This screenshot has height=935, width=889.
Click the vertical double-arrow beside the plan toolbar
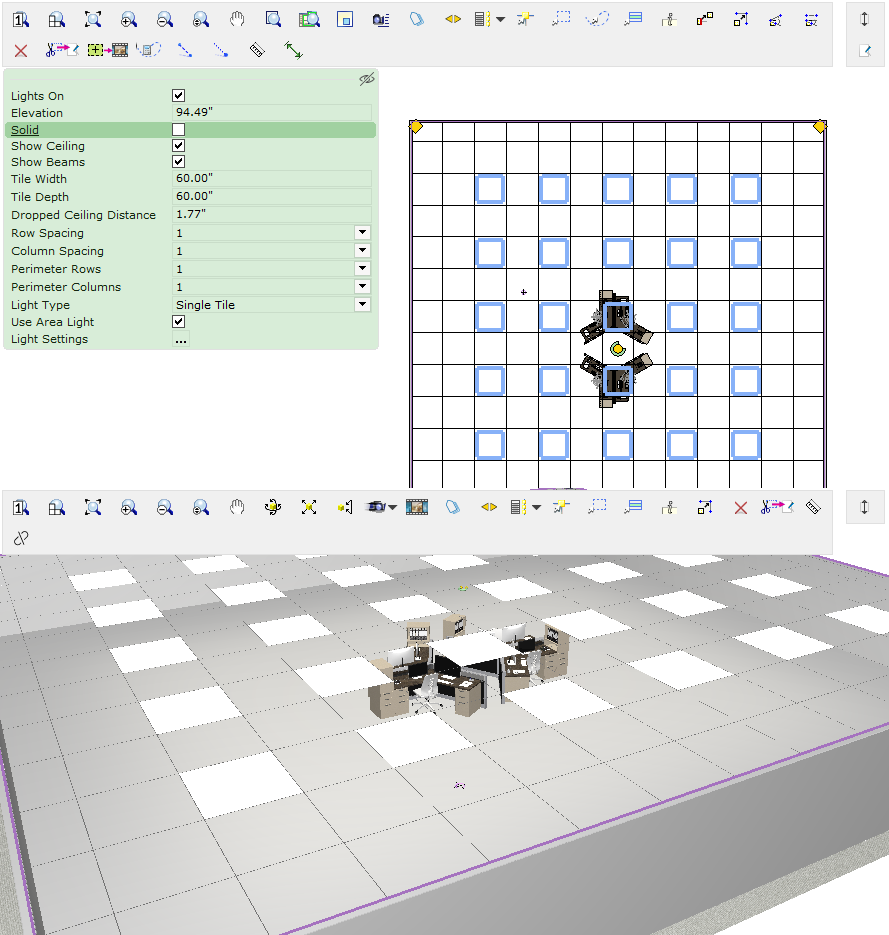(x=865, y=20)
